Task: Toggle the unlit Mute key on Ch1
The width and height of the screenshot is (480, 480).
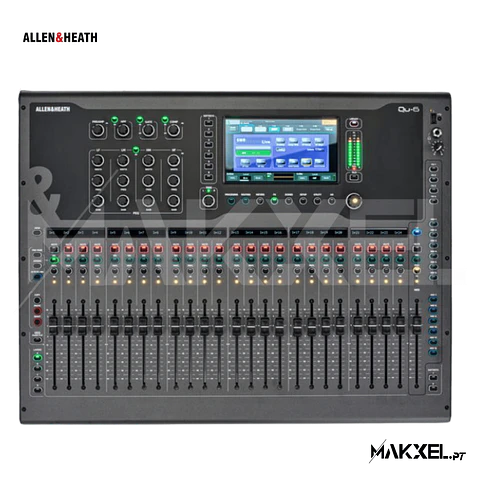Action: pos(54,249)
